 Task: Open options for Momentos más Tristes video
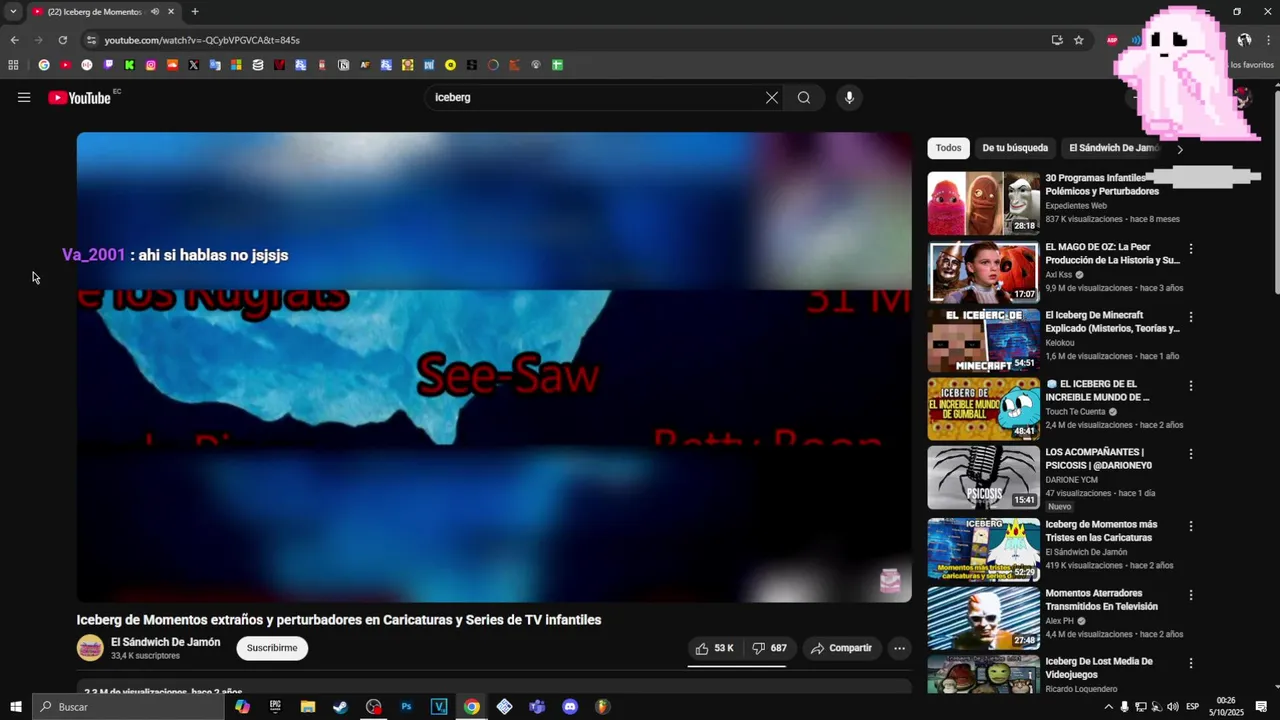pyautogui.click(x=1190, y=526)
